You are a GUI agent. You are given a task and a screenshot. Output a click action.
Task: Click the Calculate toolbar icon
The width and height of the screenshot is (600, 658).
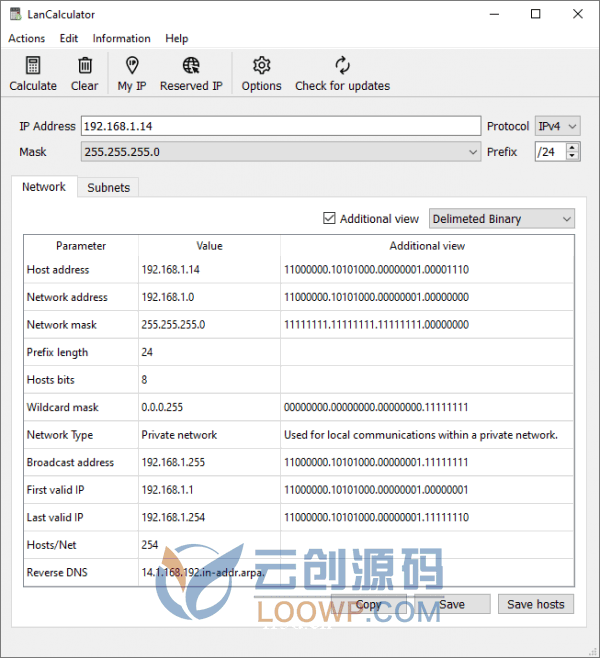coord(33,65)
